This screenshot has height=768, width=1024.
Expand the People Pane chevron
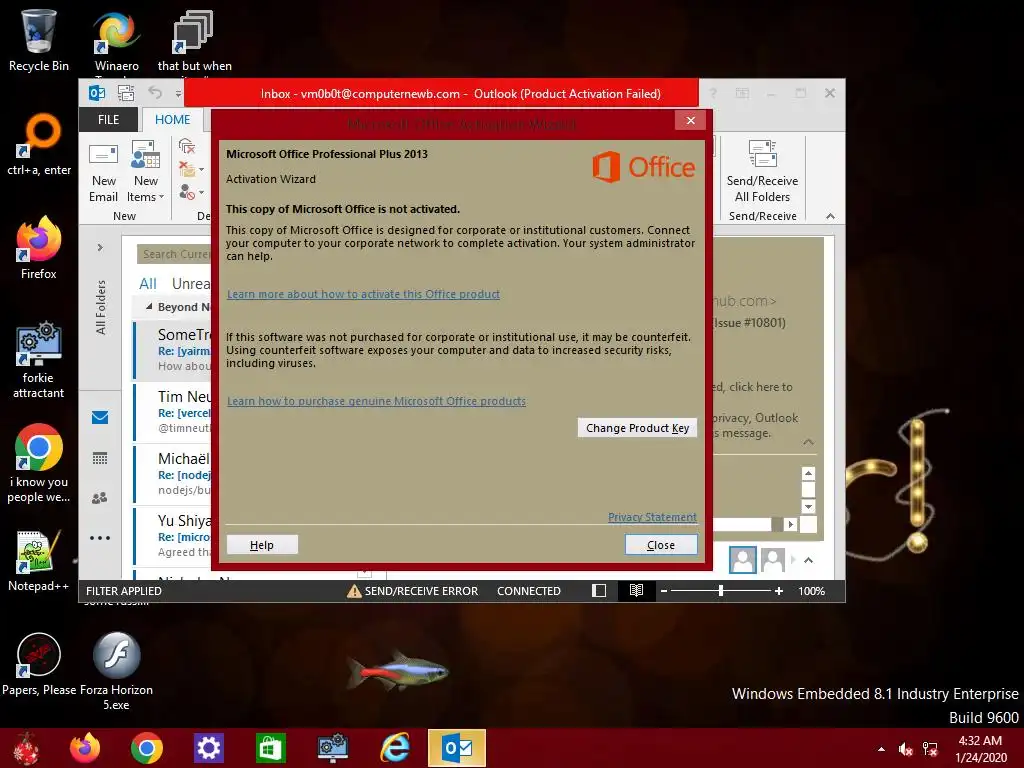point(808,560)
